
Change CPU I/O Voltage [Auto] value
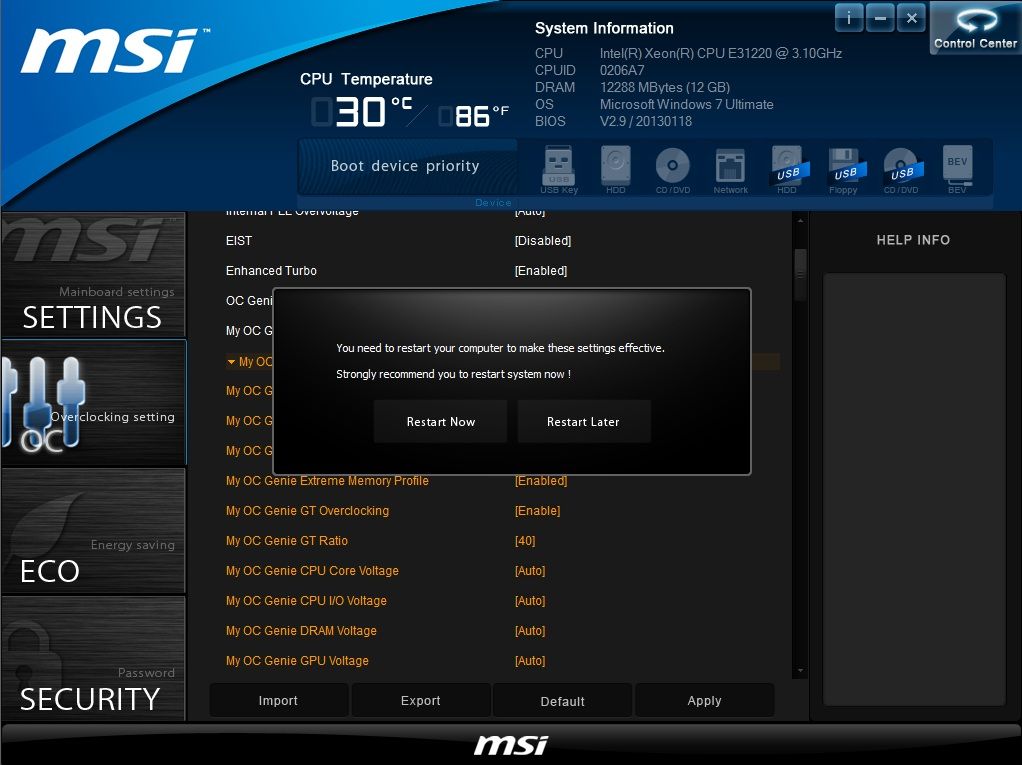click(530, 600)
